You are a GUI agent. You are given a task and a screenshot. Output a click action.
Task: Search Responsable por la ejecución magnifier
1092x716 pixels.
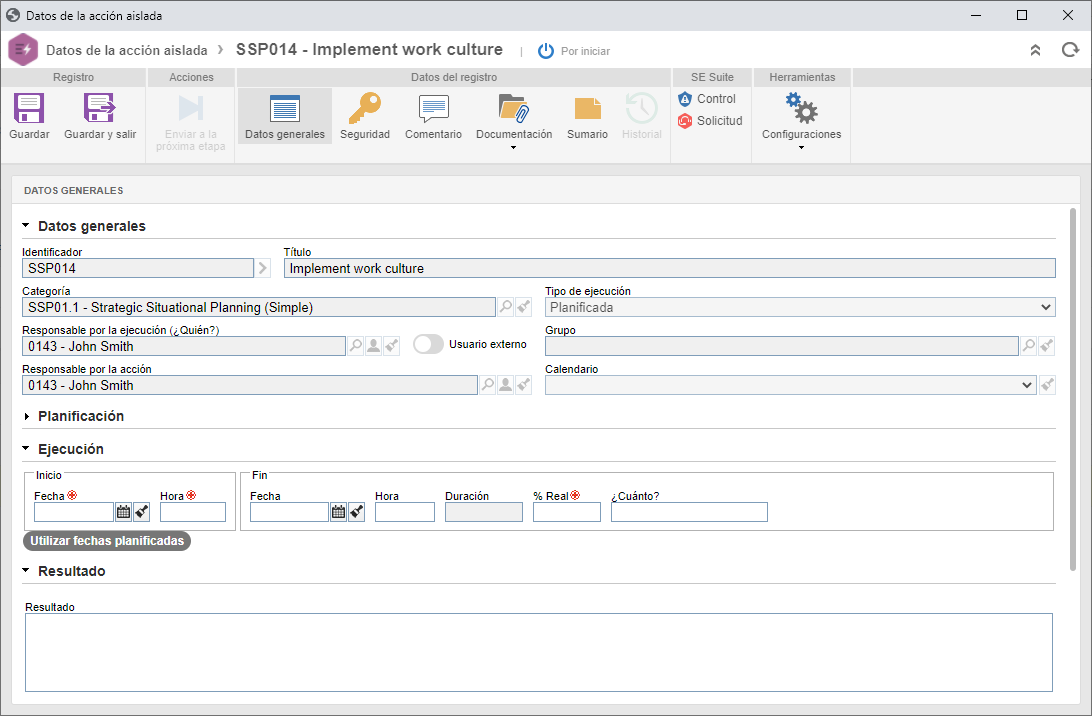pos(355,345)
